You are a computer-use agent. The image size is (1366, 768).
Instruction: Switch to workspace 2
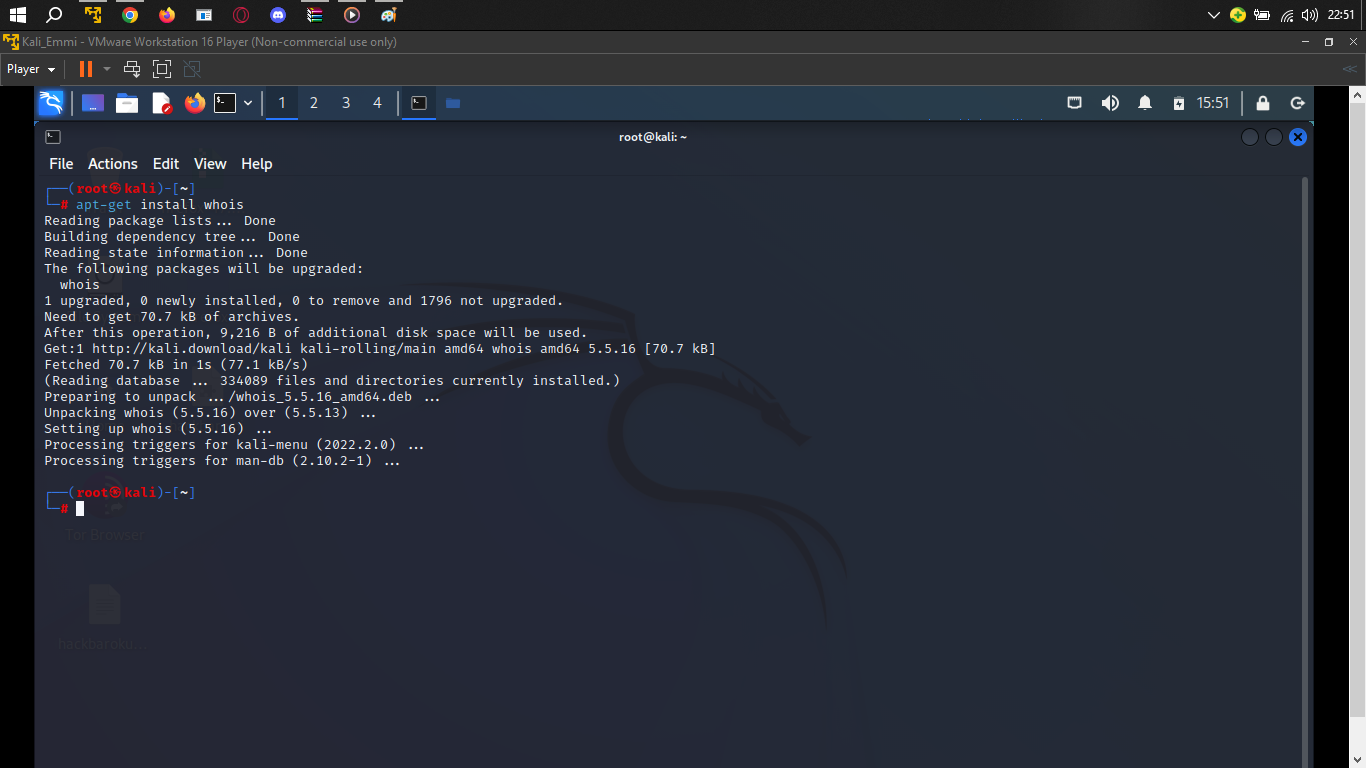(314, 103)
